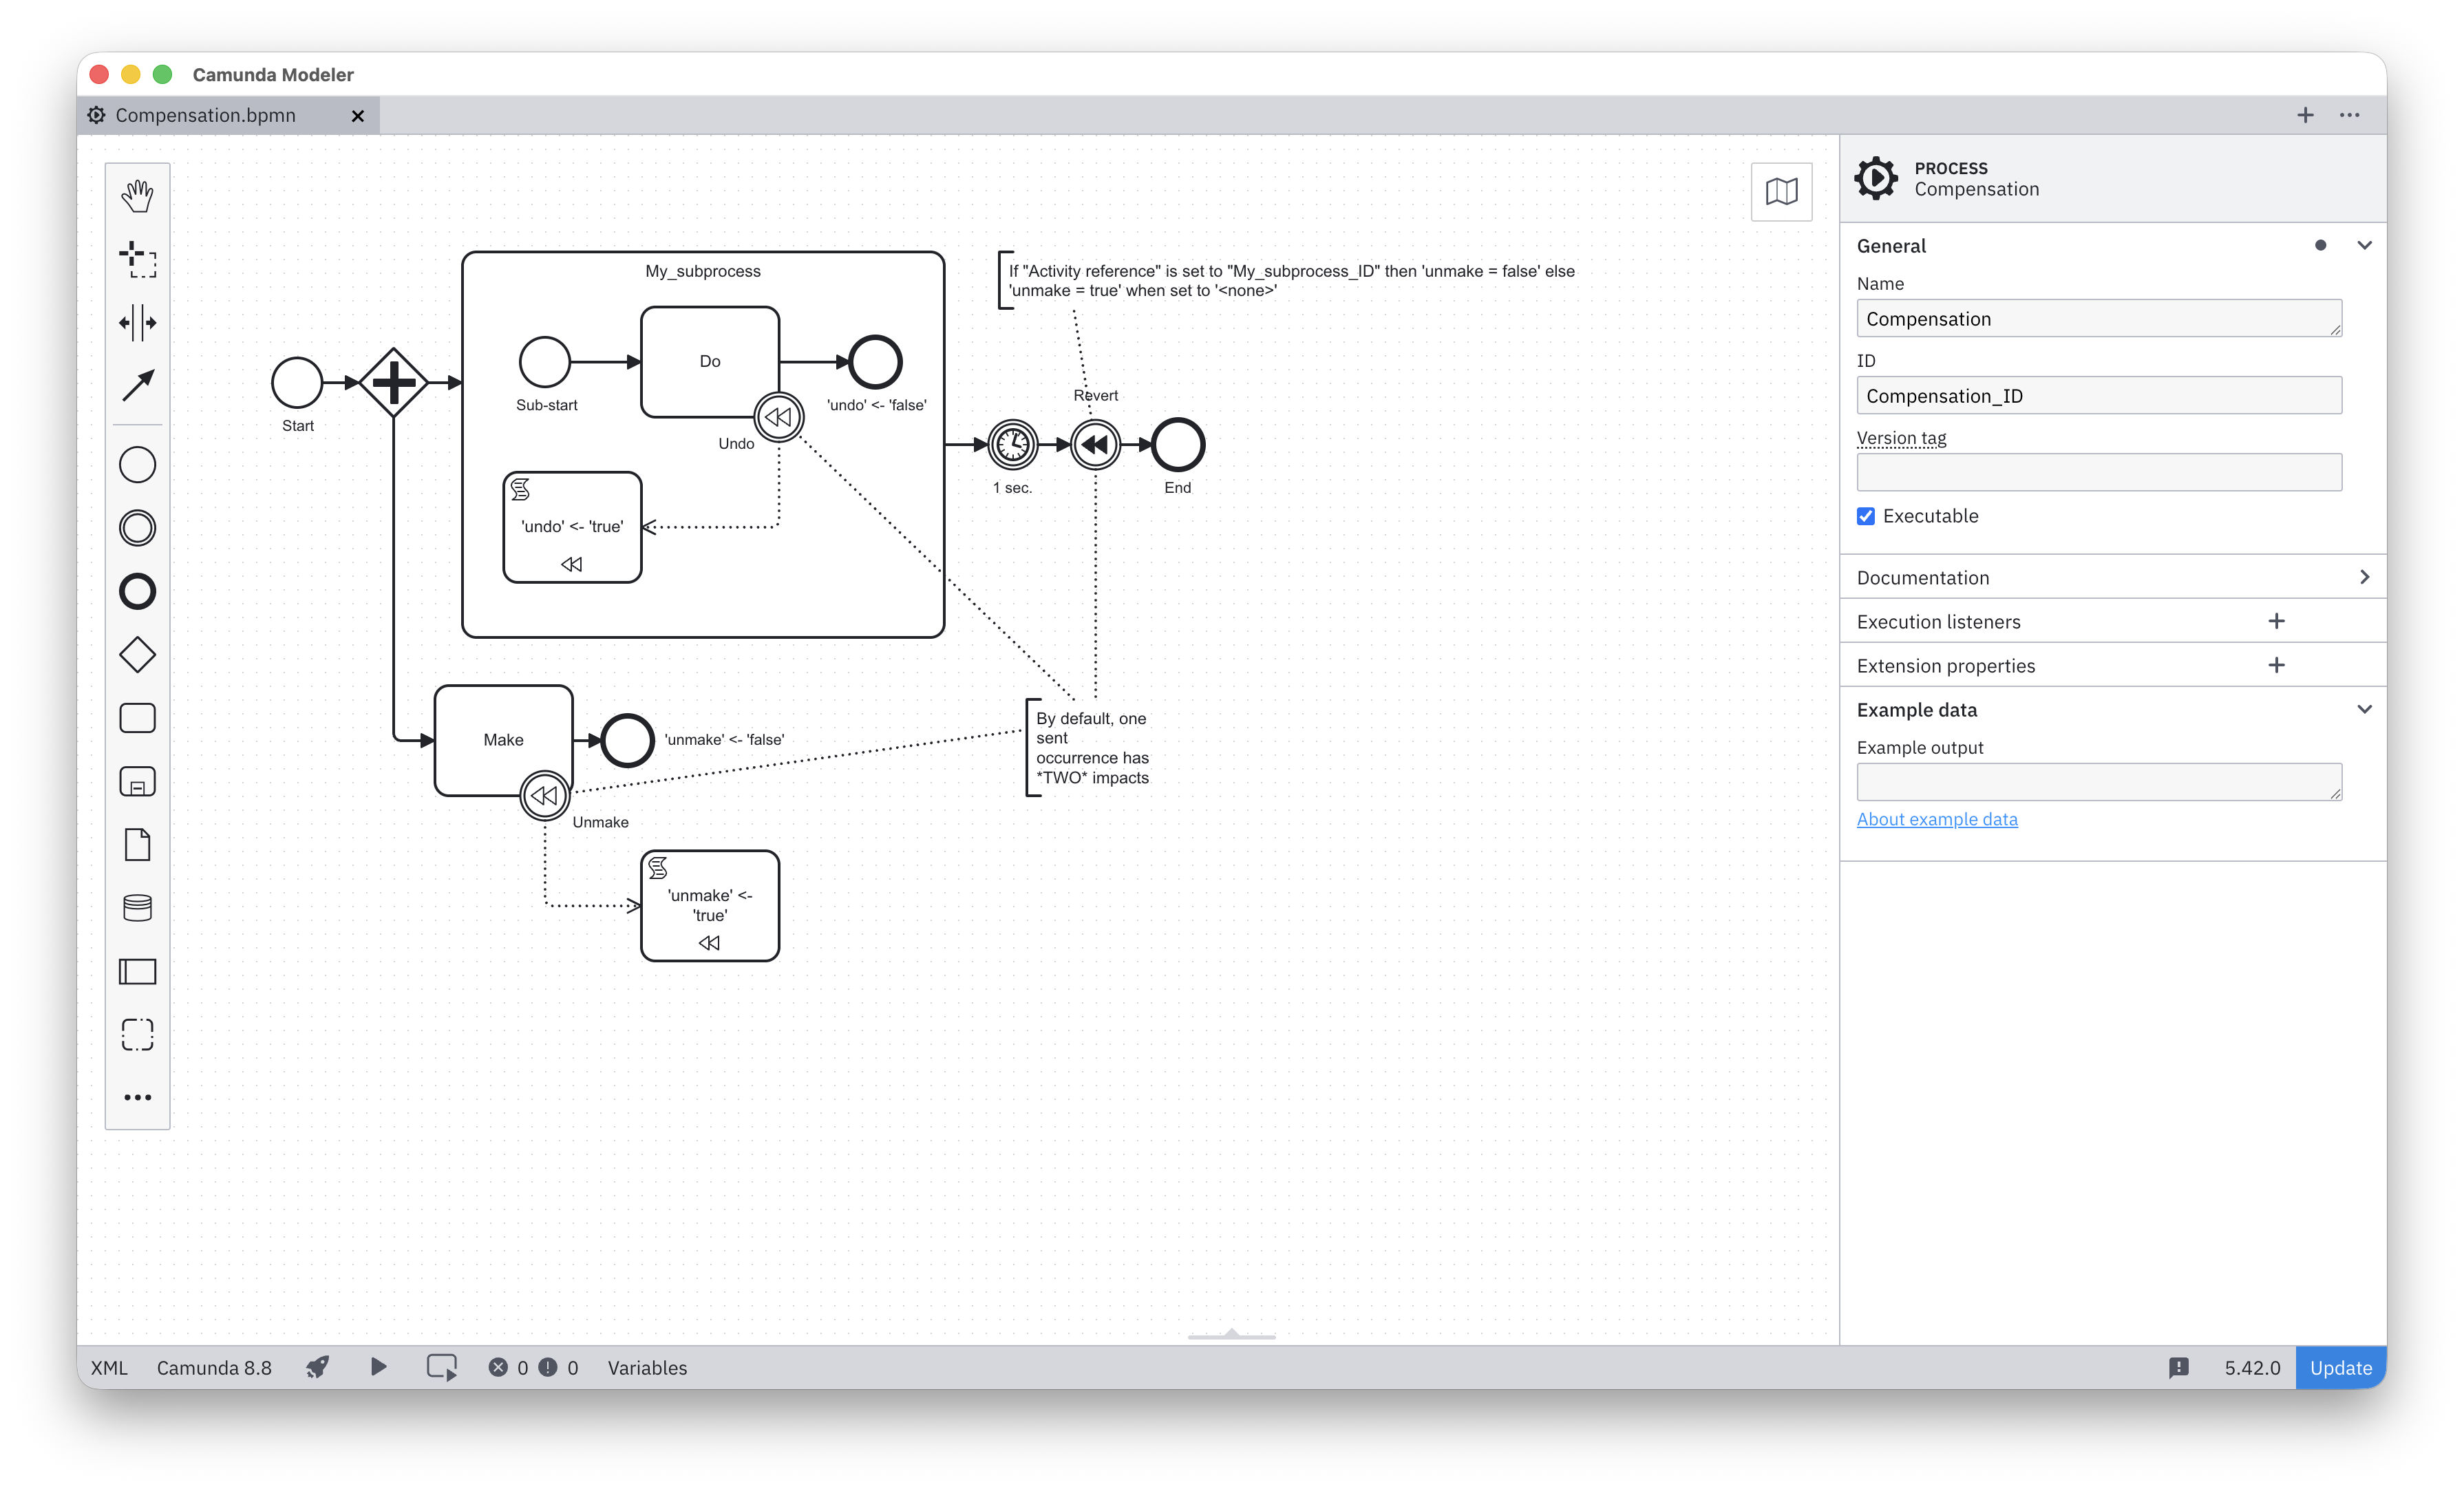Open XML view in status bar
2464x1491 pixels.
[109, 1367]
